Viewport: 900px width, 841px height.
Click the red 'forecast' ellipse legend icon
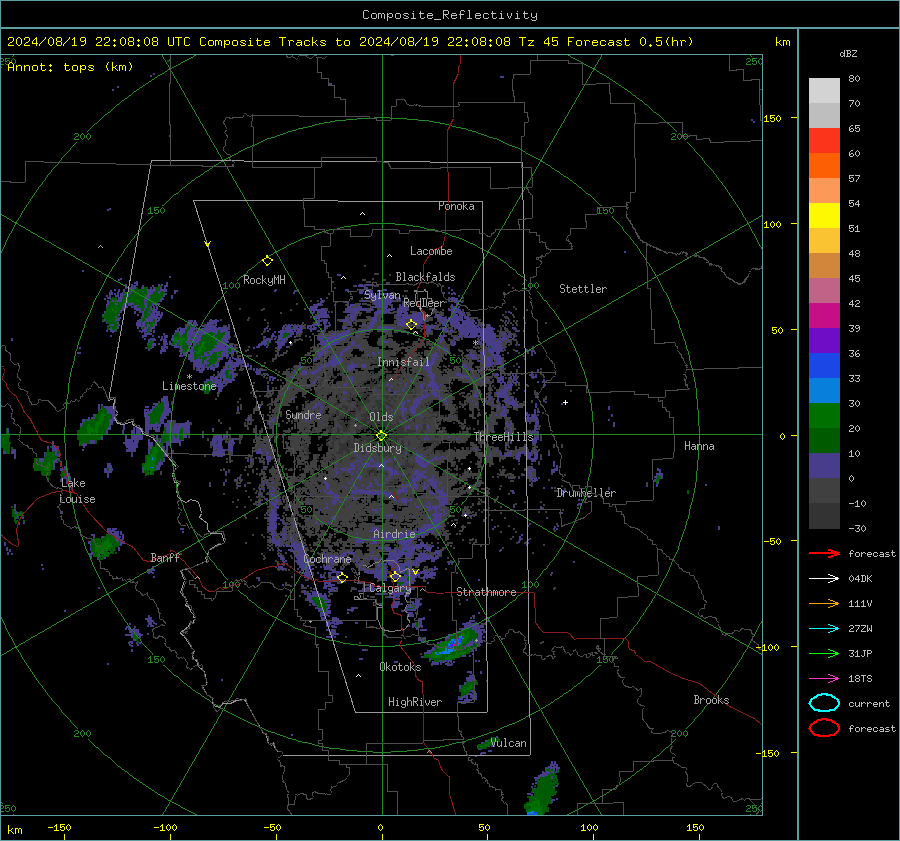(x=824, y=728)
